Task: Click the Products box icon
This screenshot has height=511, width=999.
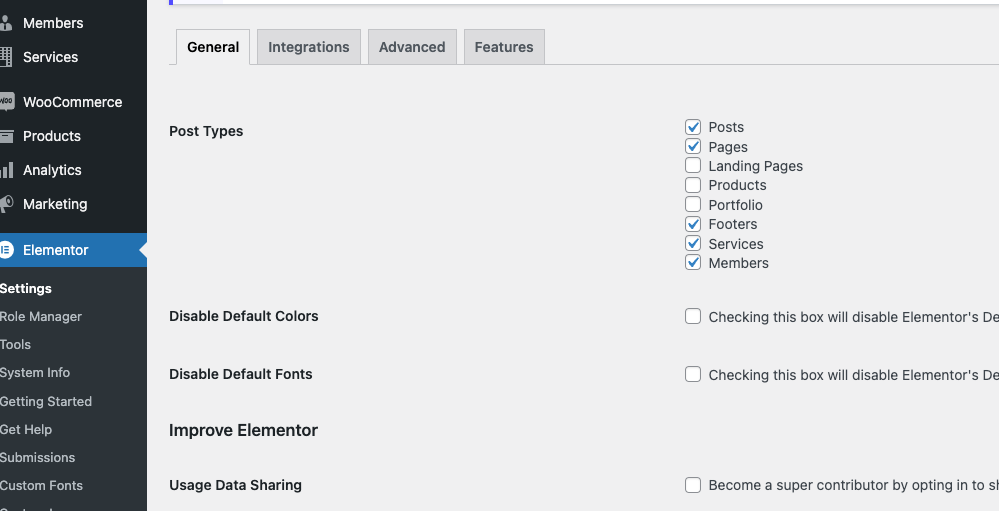Action: tap(6, 136)
